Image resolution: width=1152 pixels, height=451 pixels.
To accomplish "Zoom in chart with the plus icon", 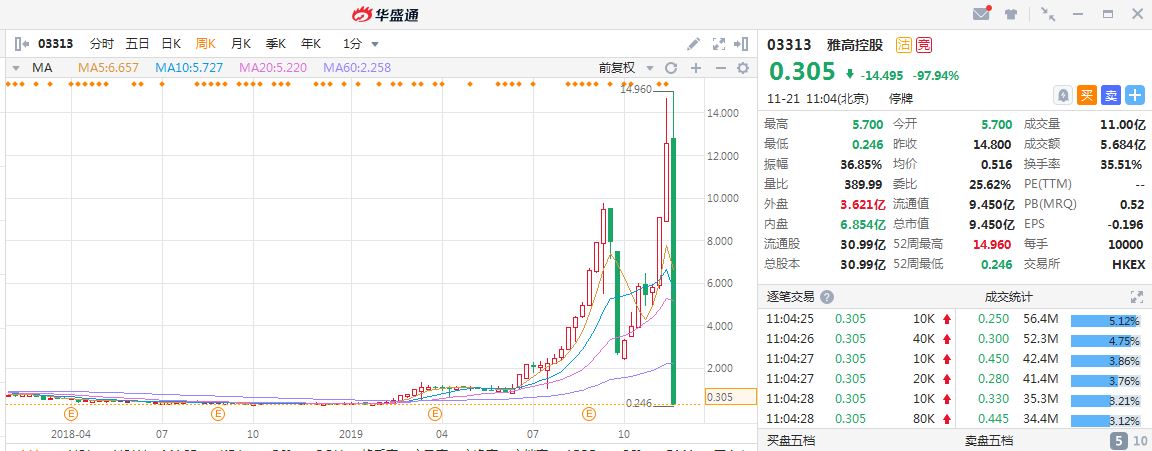I will click(696, 68).
